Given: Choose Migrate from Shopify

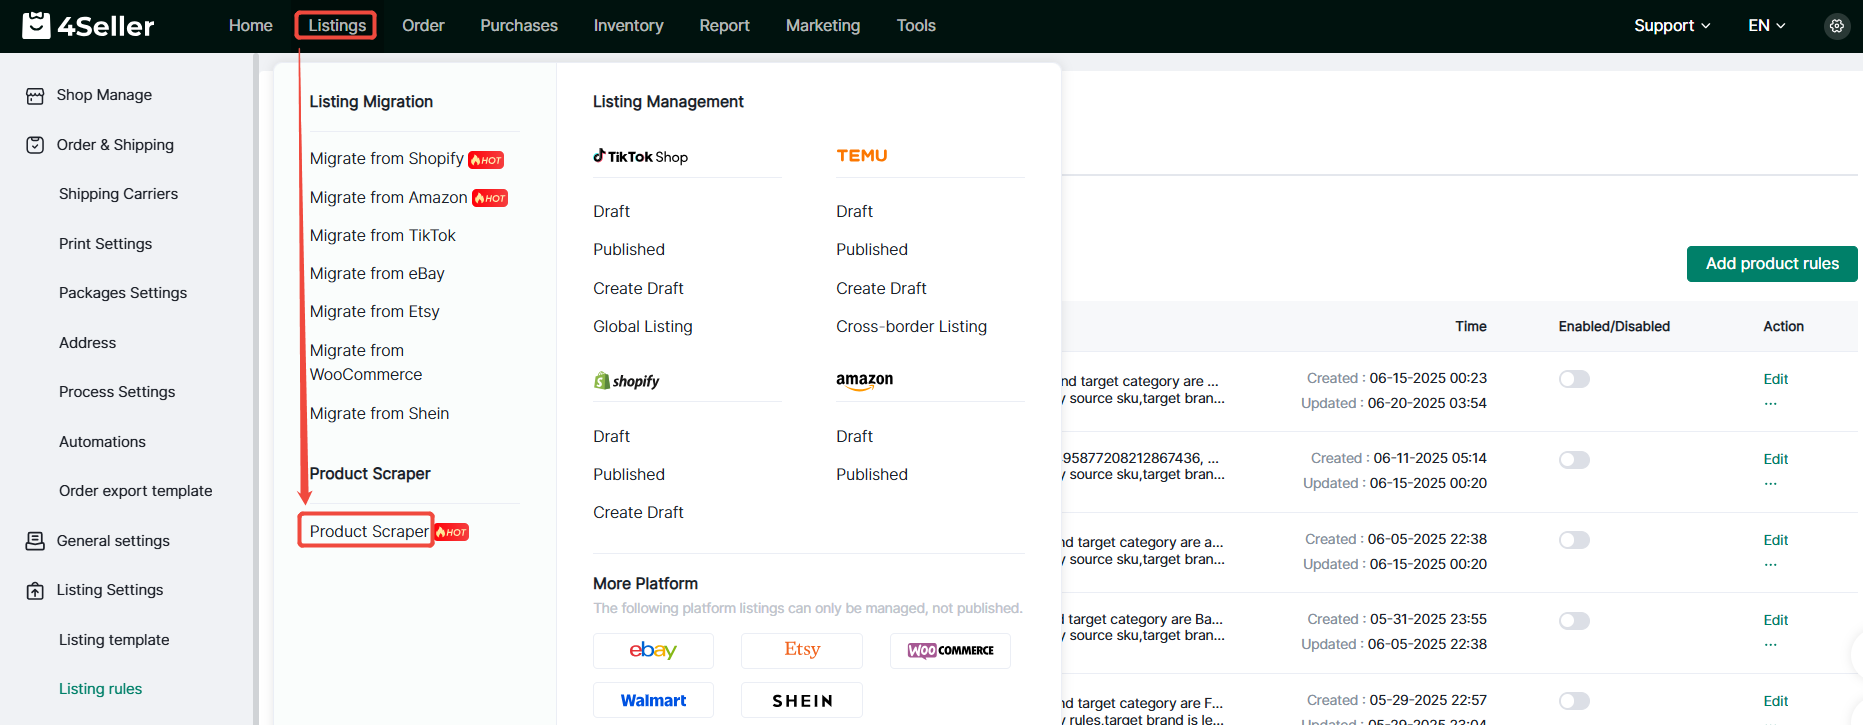Looking at the screenshot, I should point(386,159).
